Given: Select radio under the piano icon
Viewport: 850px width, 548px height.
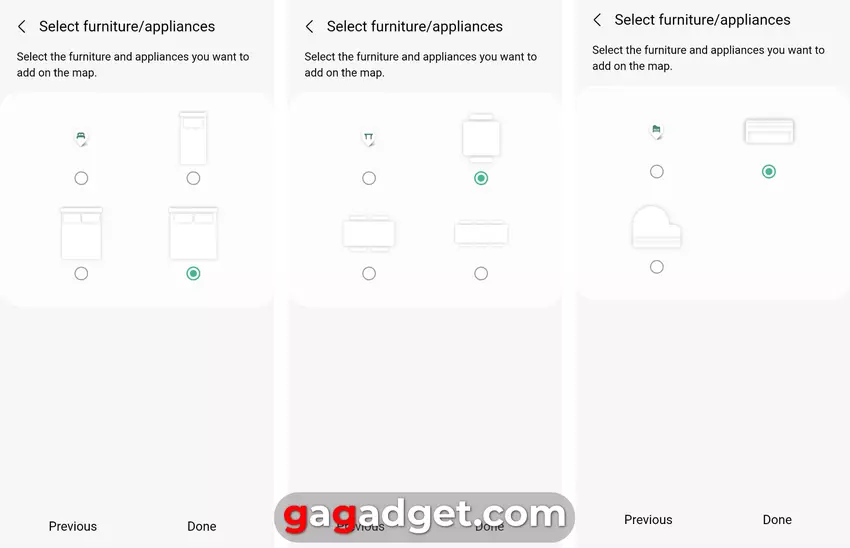Looking at the screenshot, I should tap(656, 267).
